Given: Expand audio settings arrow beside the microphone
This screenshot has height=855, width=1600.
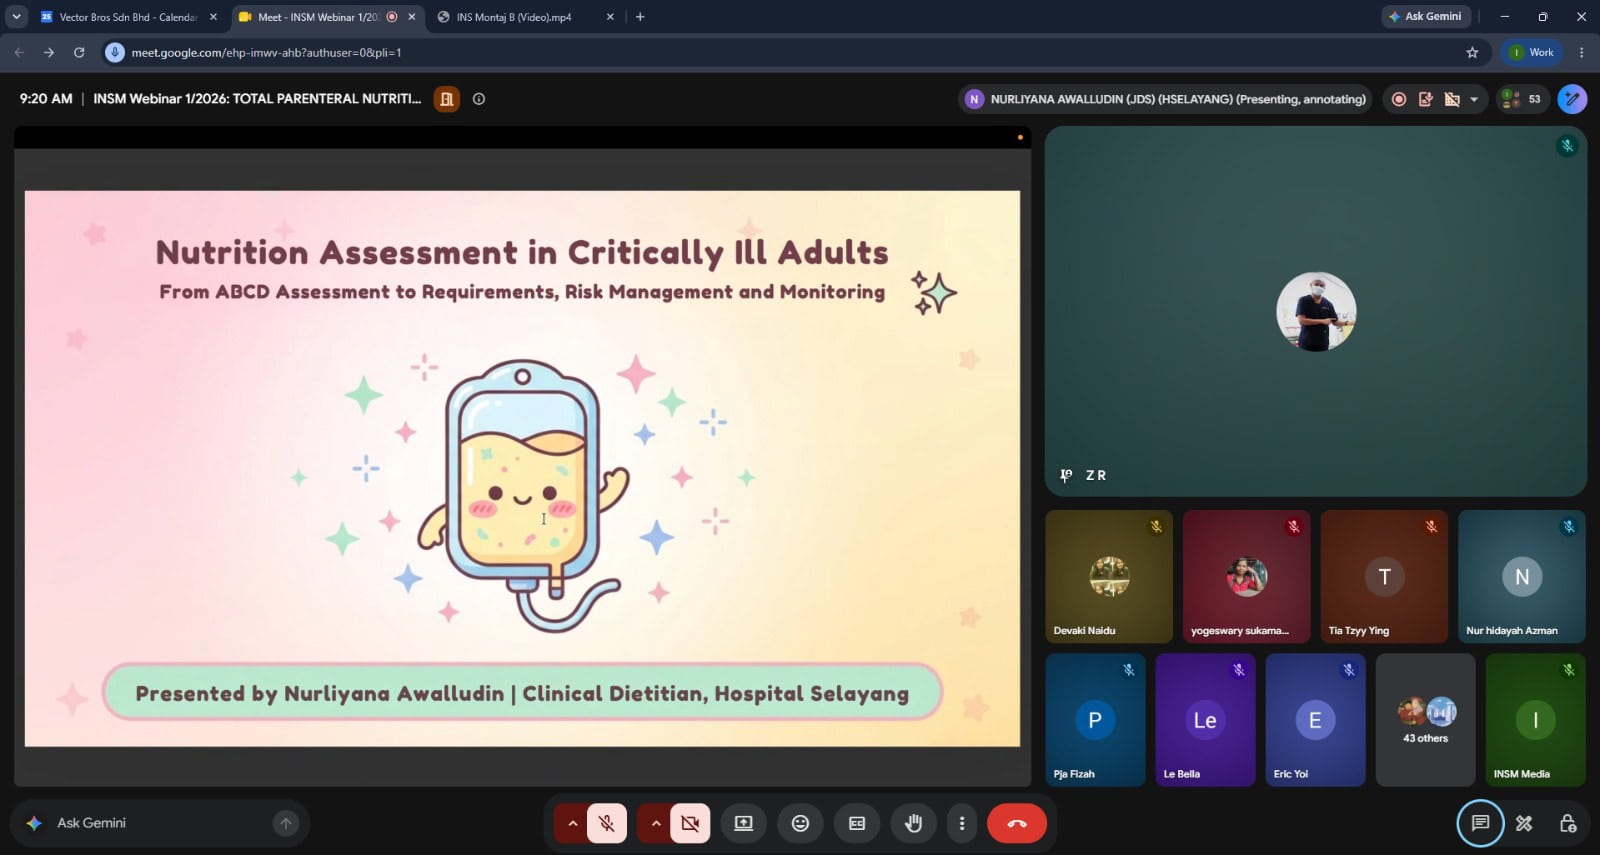Looking at the screenshot, I should pyautogui.click(x=572, y=823).
